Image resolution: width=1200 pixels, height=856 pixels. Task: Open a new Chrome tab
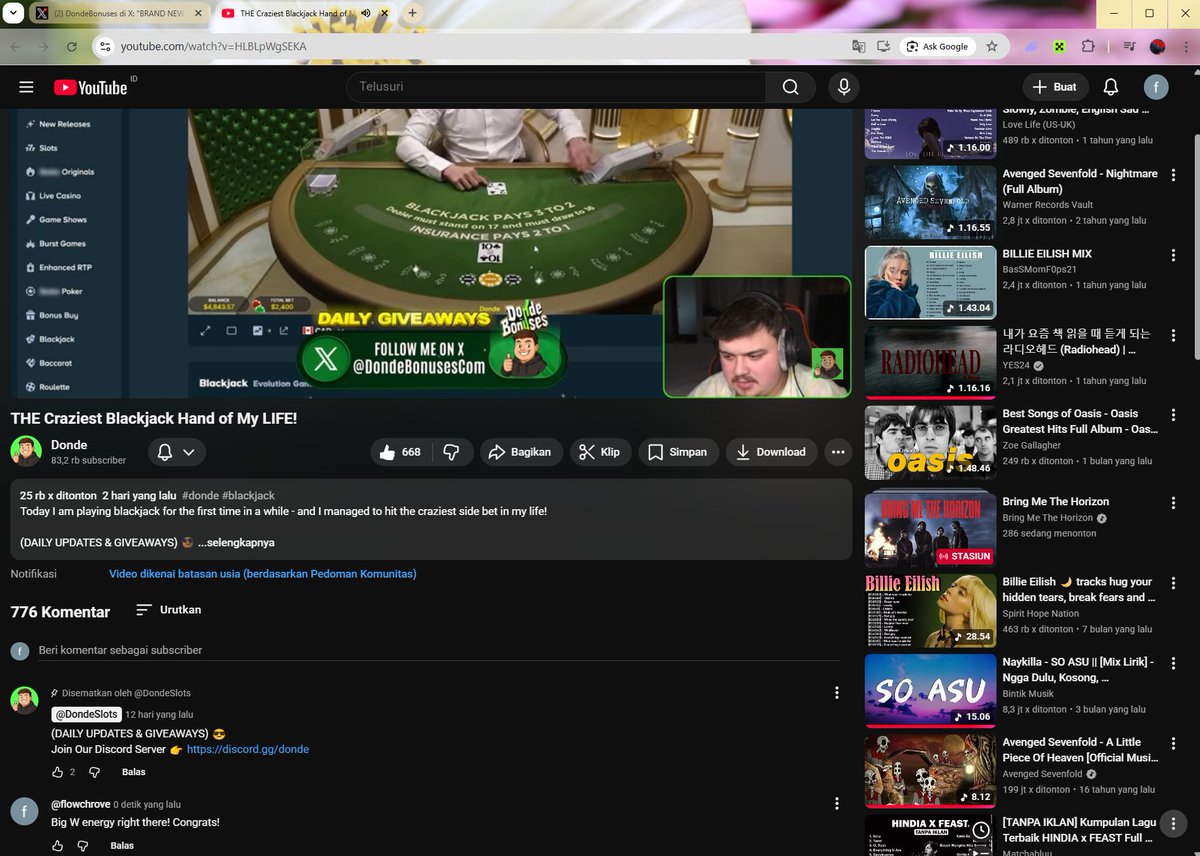412,13
